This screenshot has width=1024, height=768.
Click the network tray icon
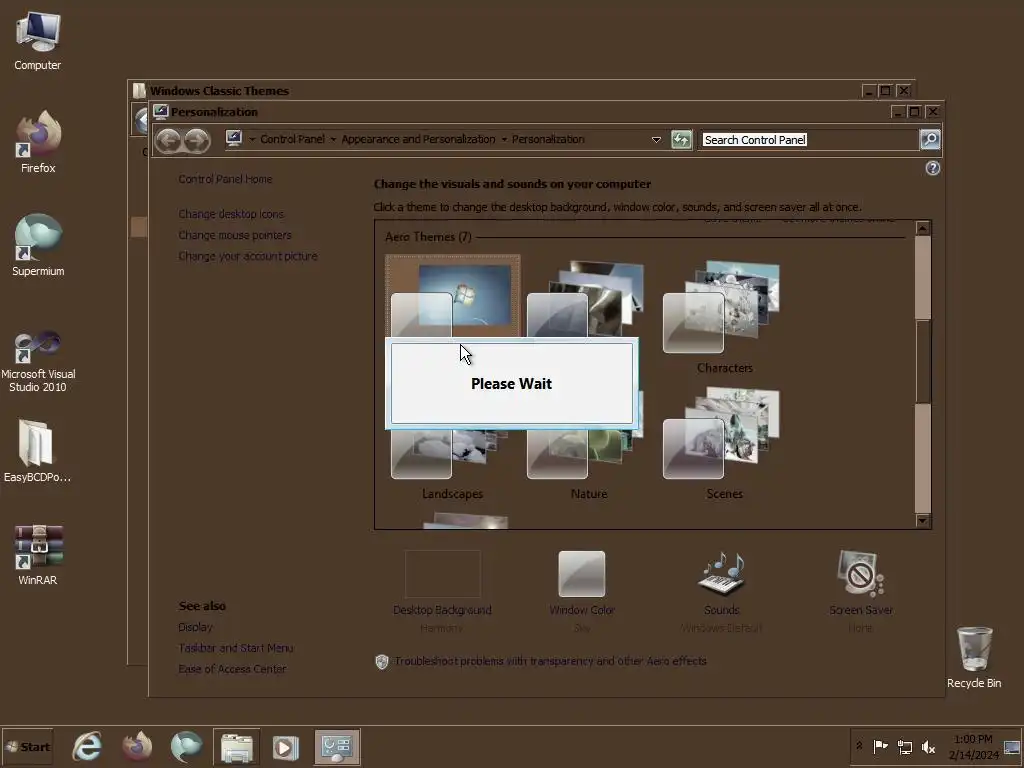[904, 746]
